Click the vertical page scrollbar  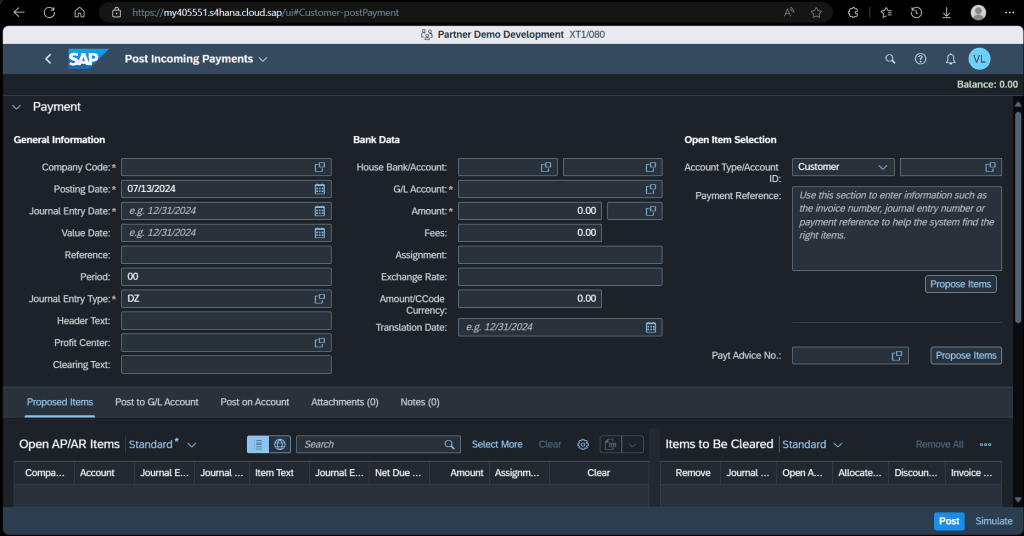tap(1018, 218)
